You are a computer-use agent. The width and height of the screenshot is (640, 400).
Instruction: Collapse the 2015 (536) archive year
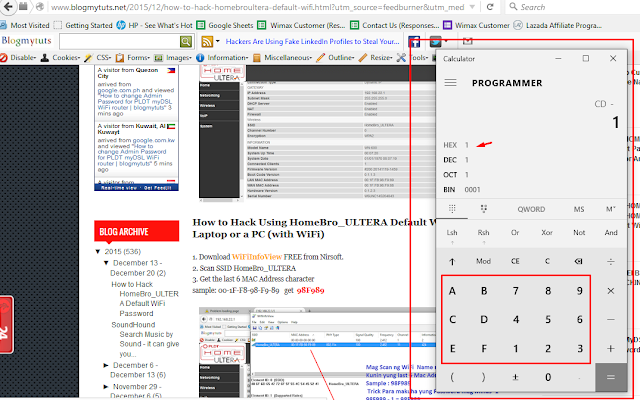pyautogui.click(x=98, y=251)
